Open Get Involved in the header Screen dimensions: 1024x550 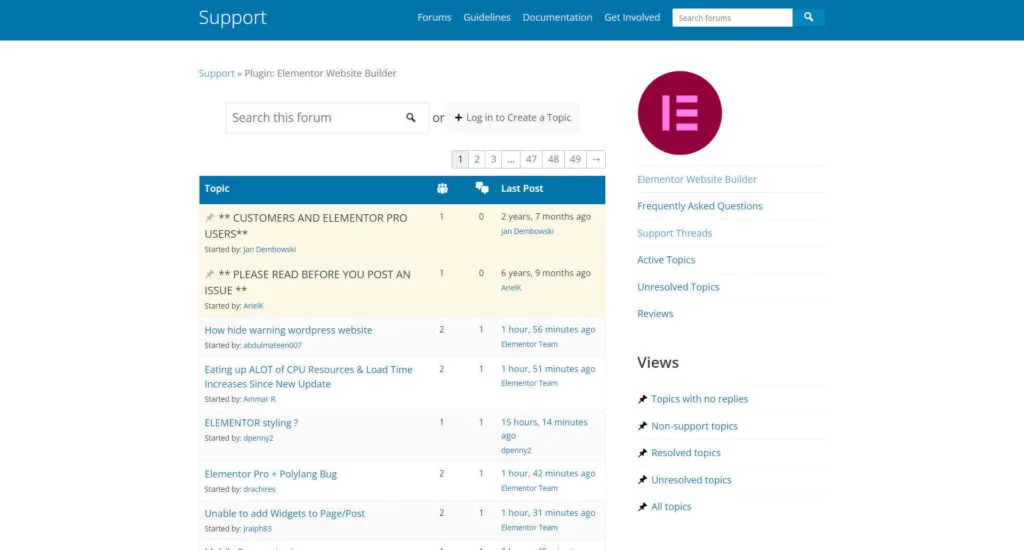coord(632,17)
